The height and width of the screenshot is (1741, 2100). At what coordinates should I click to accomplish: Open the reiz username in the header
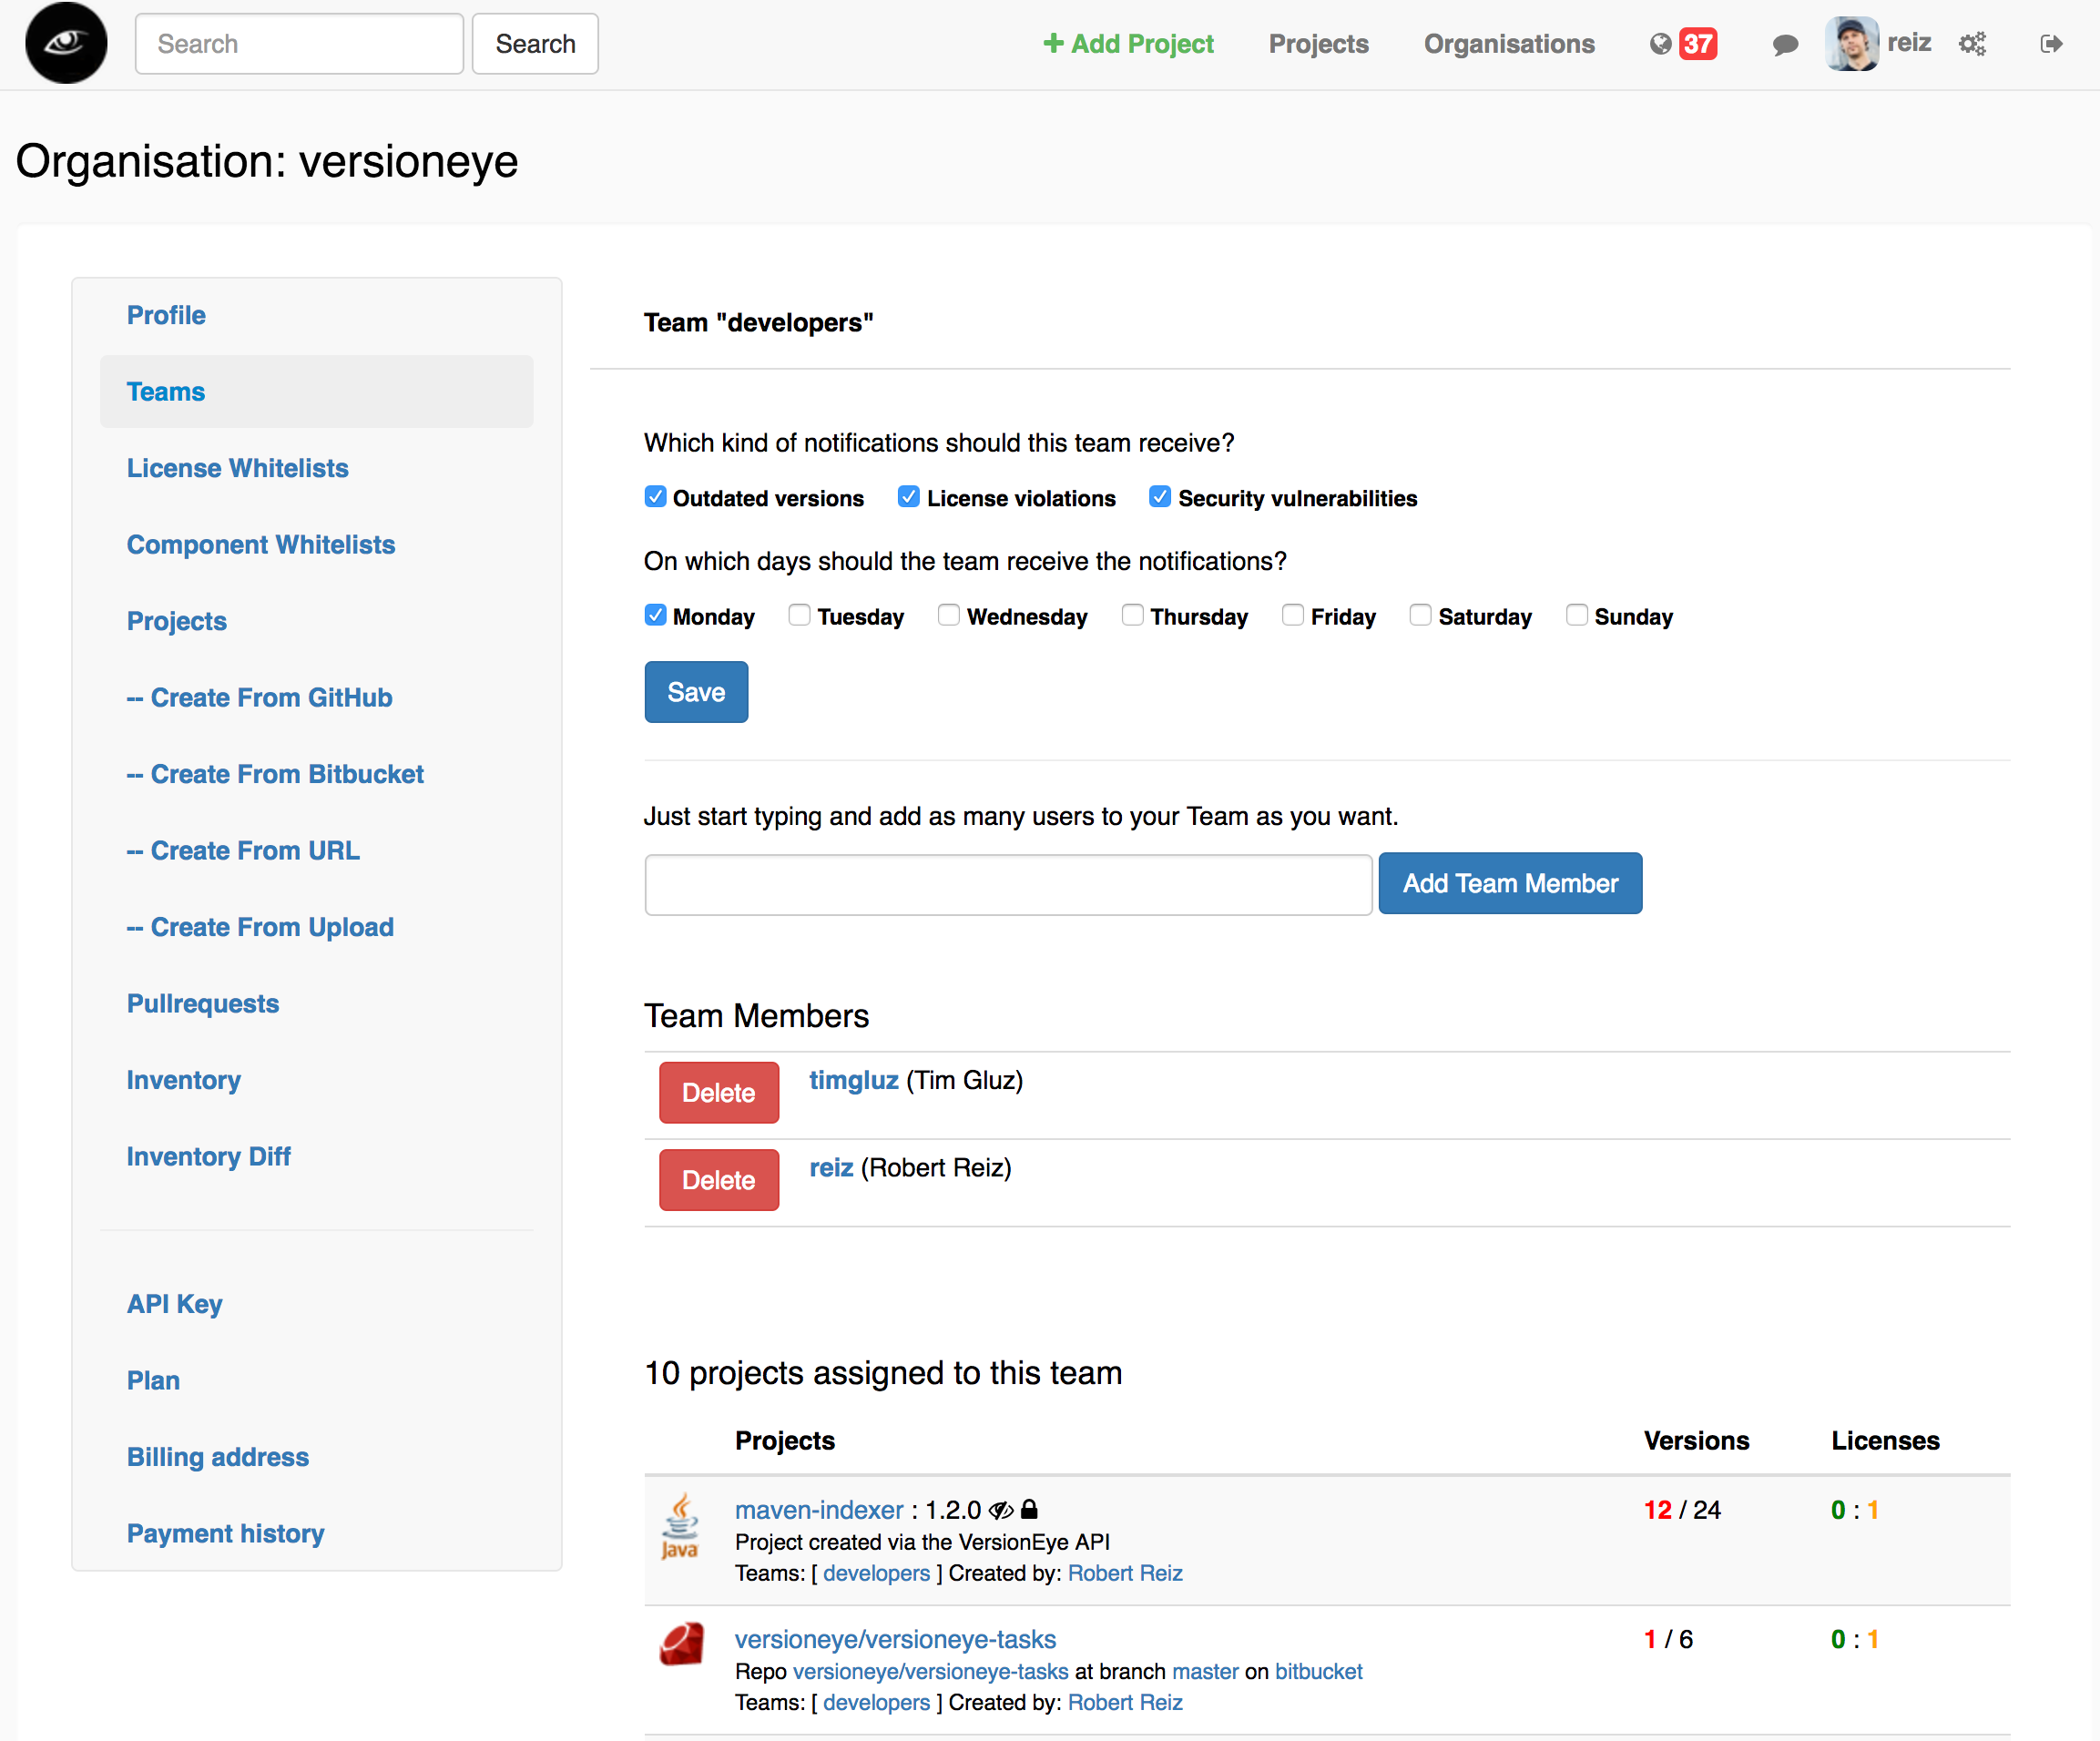click(1909, 43)
